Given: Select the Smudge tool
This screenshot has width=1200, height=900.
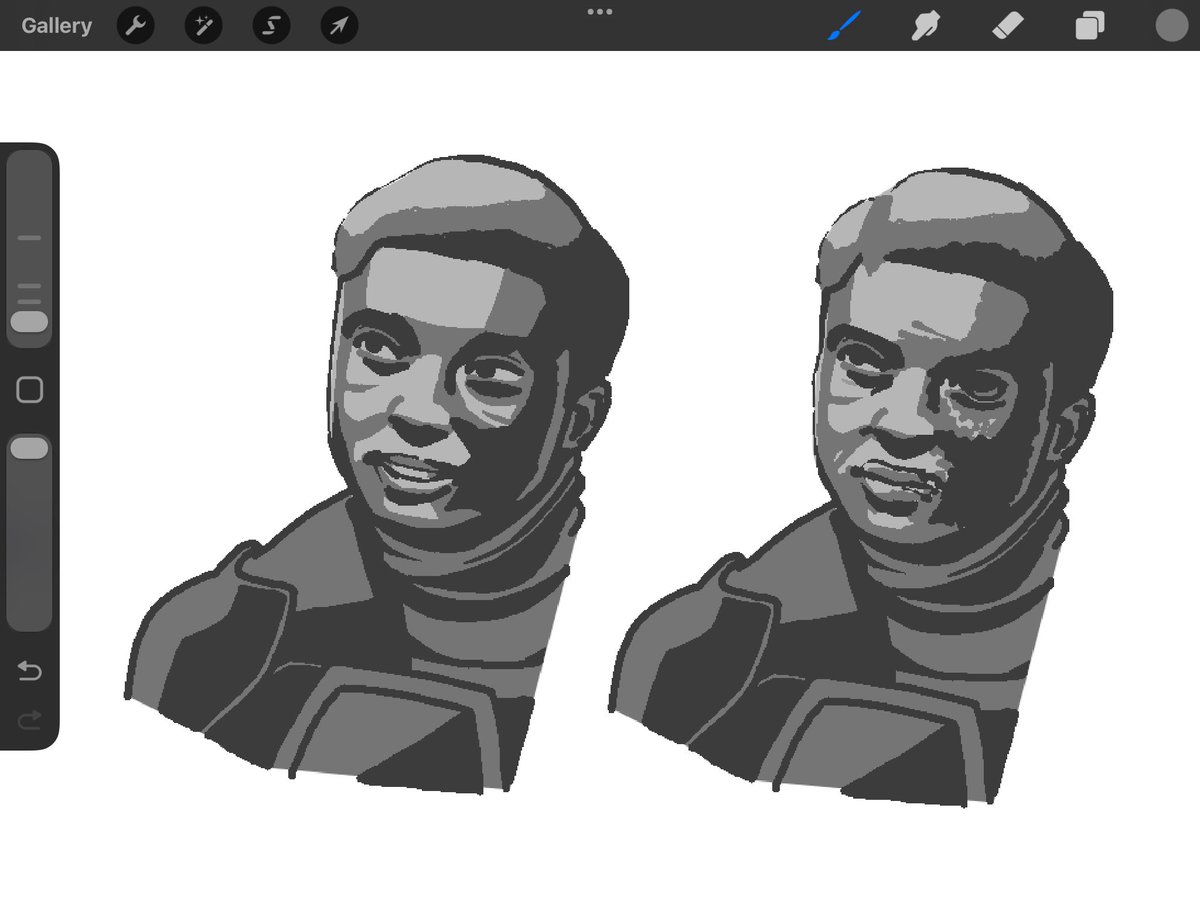Looking at the screenshot, I should [x=924, y=25].
